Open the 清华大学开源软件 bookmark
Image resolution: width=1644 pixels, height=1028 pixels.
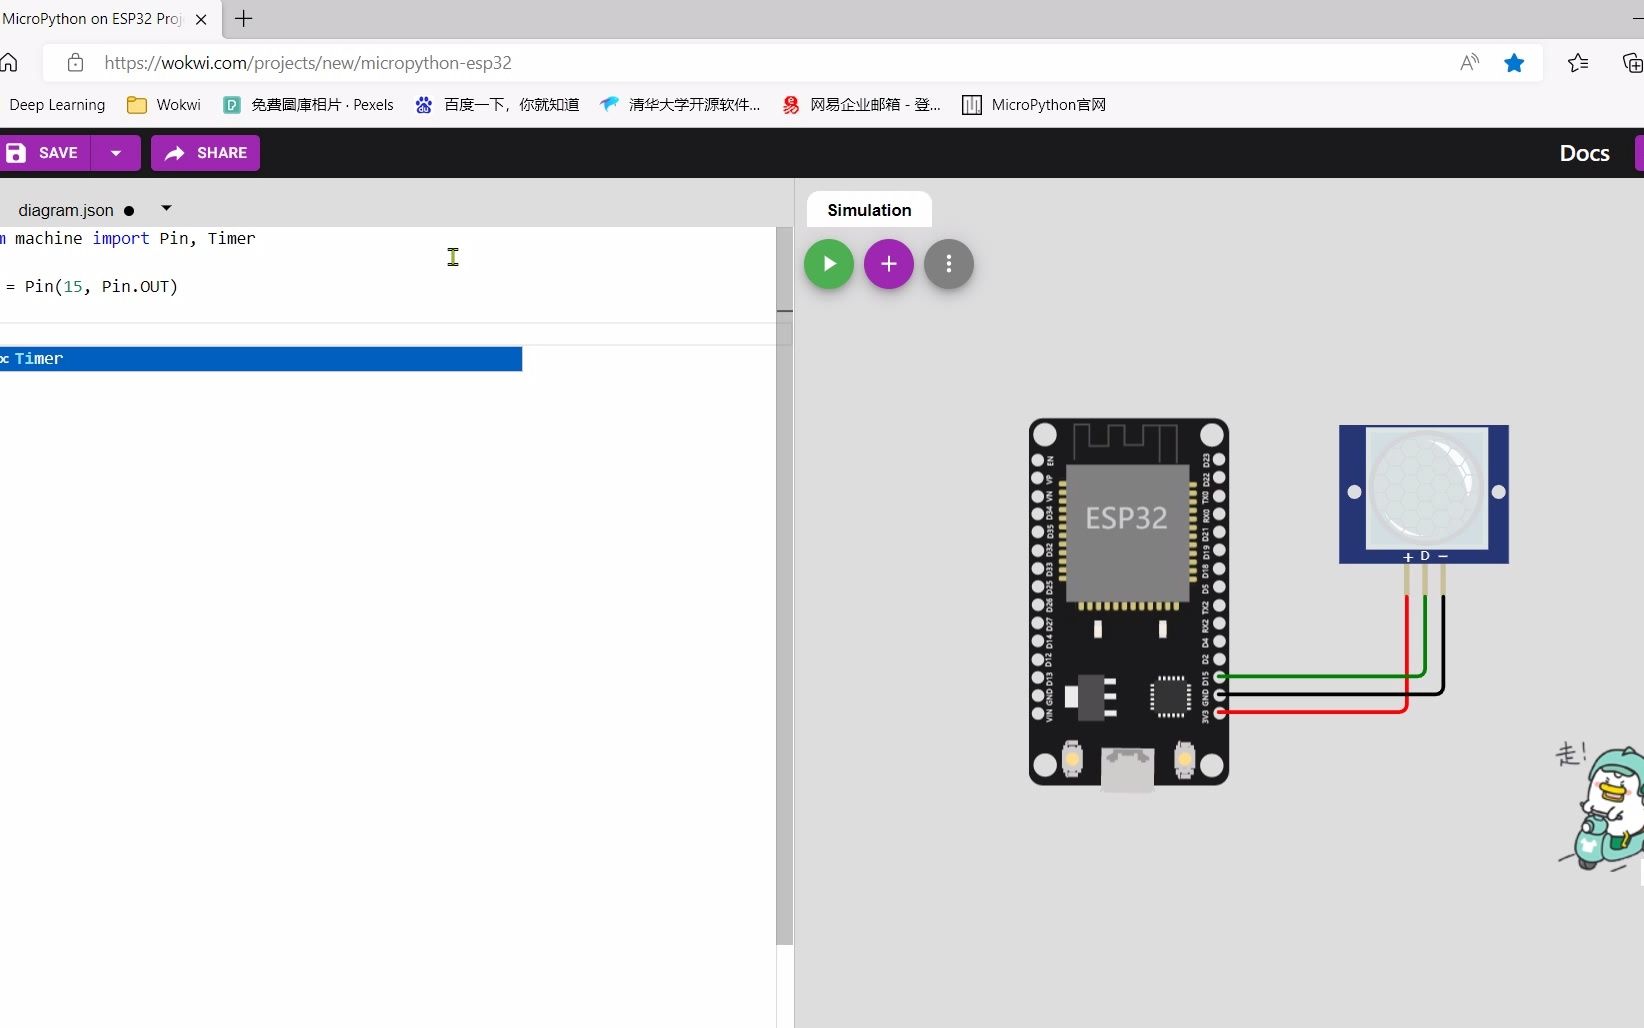point(680,104)
